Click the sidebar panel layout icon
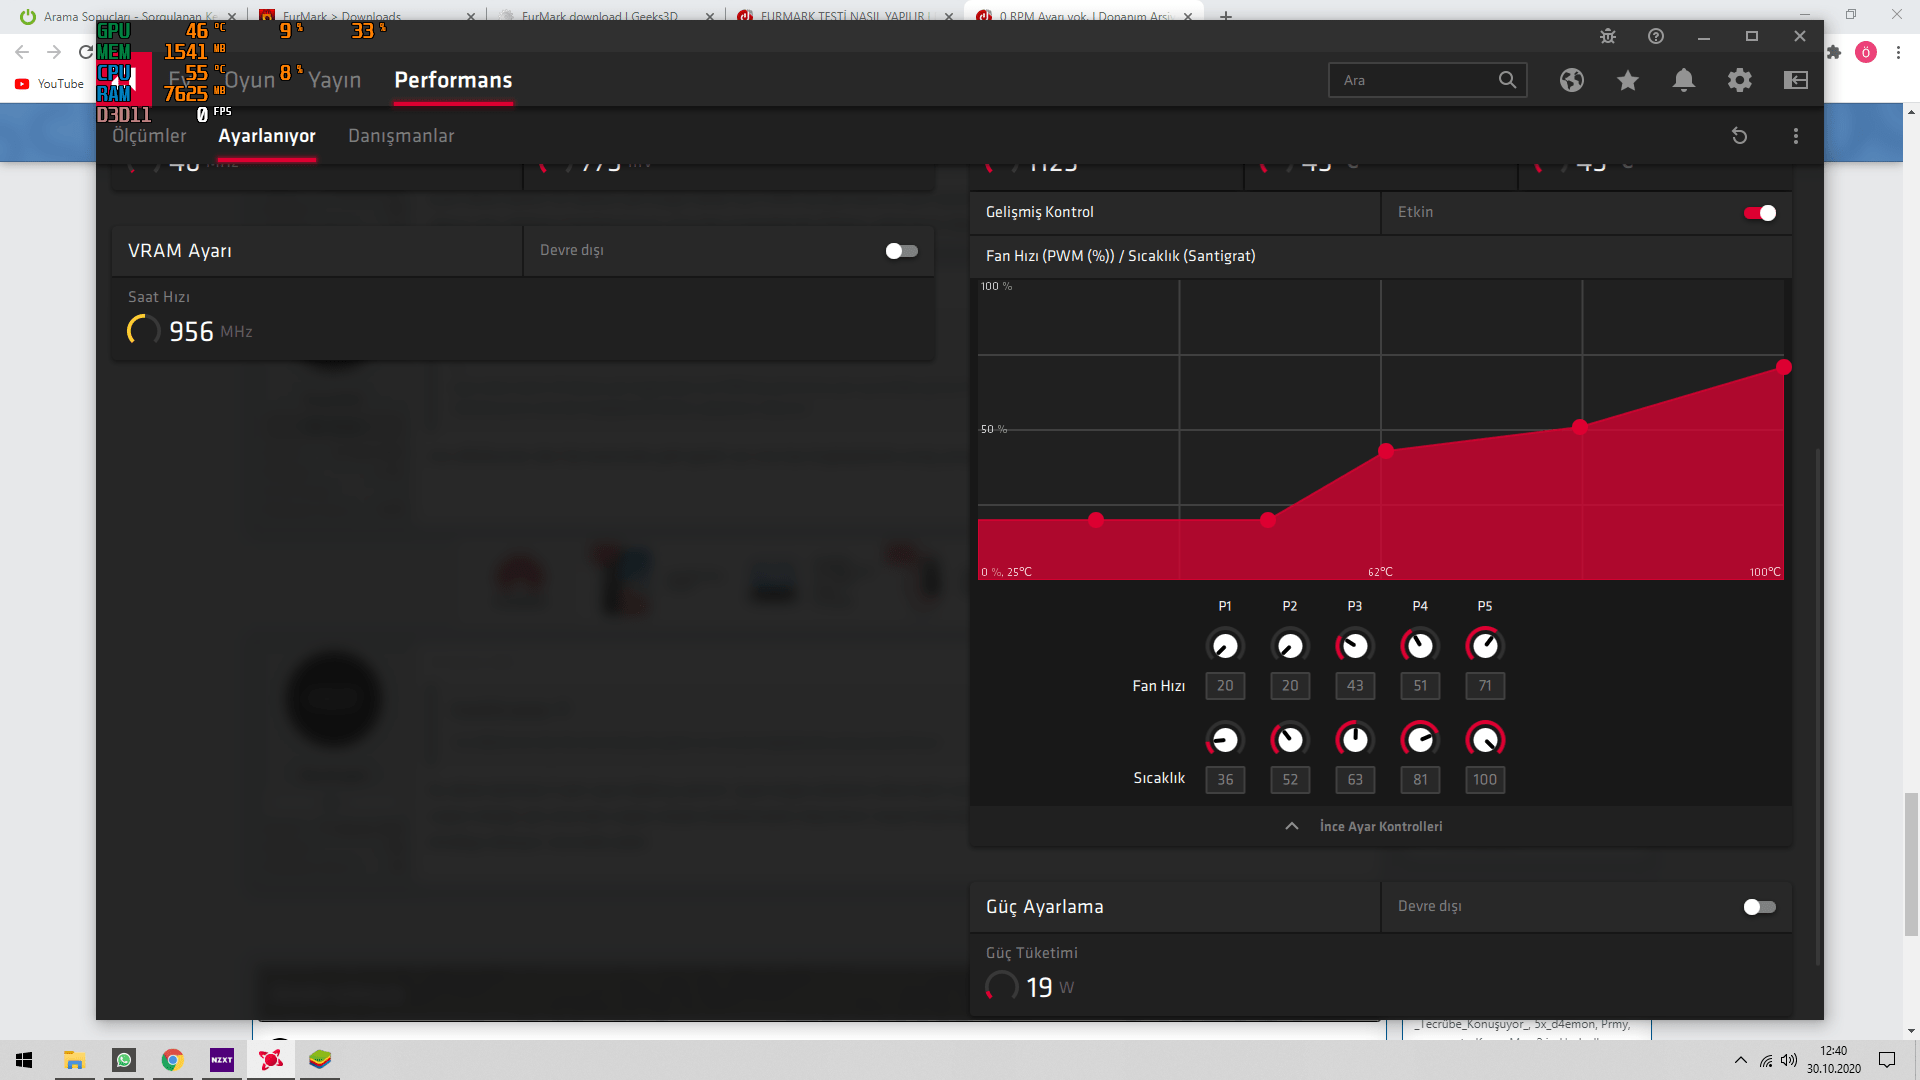The height and width of the screenshot is (1080, 1920). click(x=1796, y=80)
